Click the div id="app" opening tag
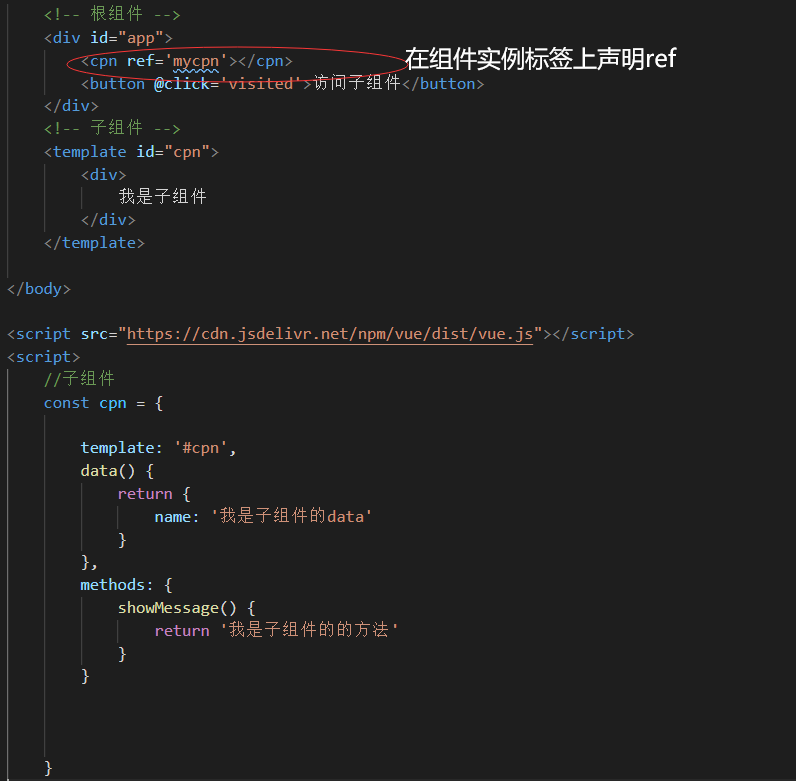This screenshot has width=796, height=781. pyautogui.click(x=108, y=38)
